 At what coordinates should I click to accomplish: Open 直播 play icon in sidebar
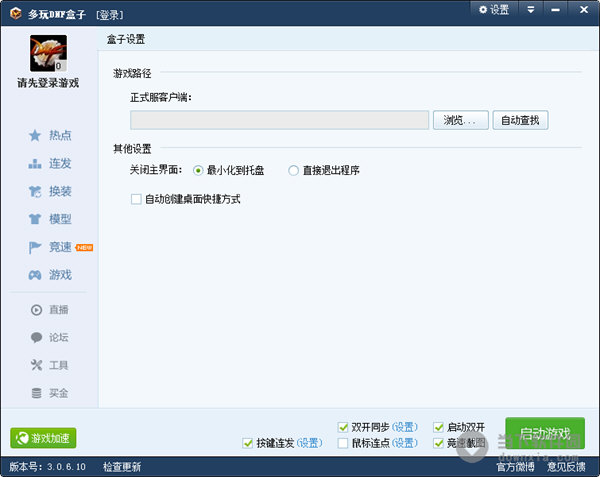pyautogui.click(x=36, y=310)
